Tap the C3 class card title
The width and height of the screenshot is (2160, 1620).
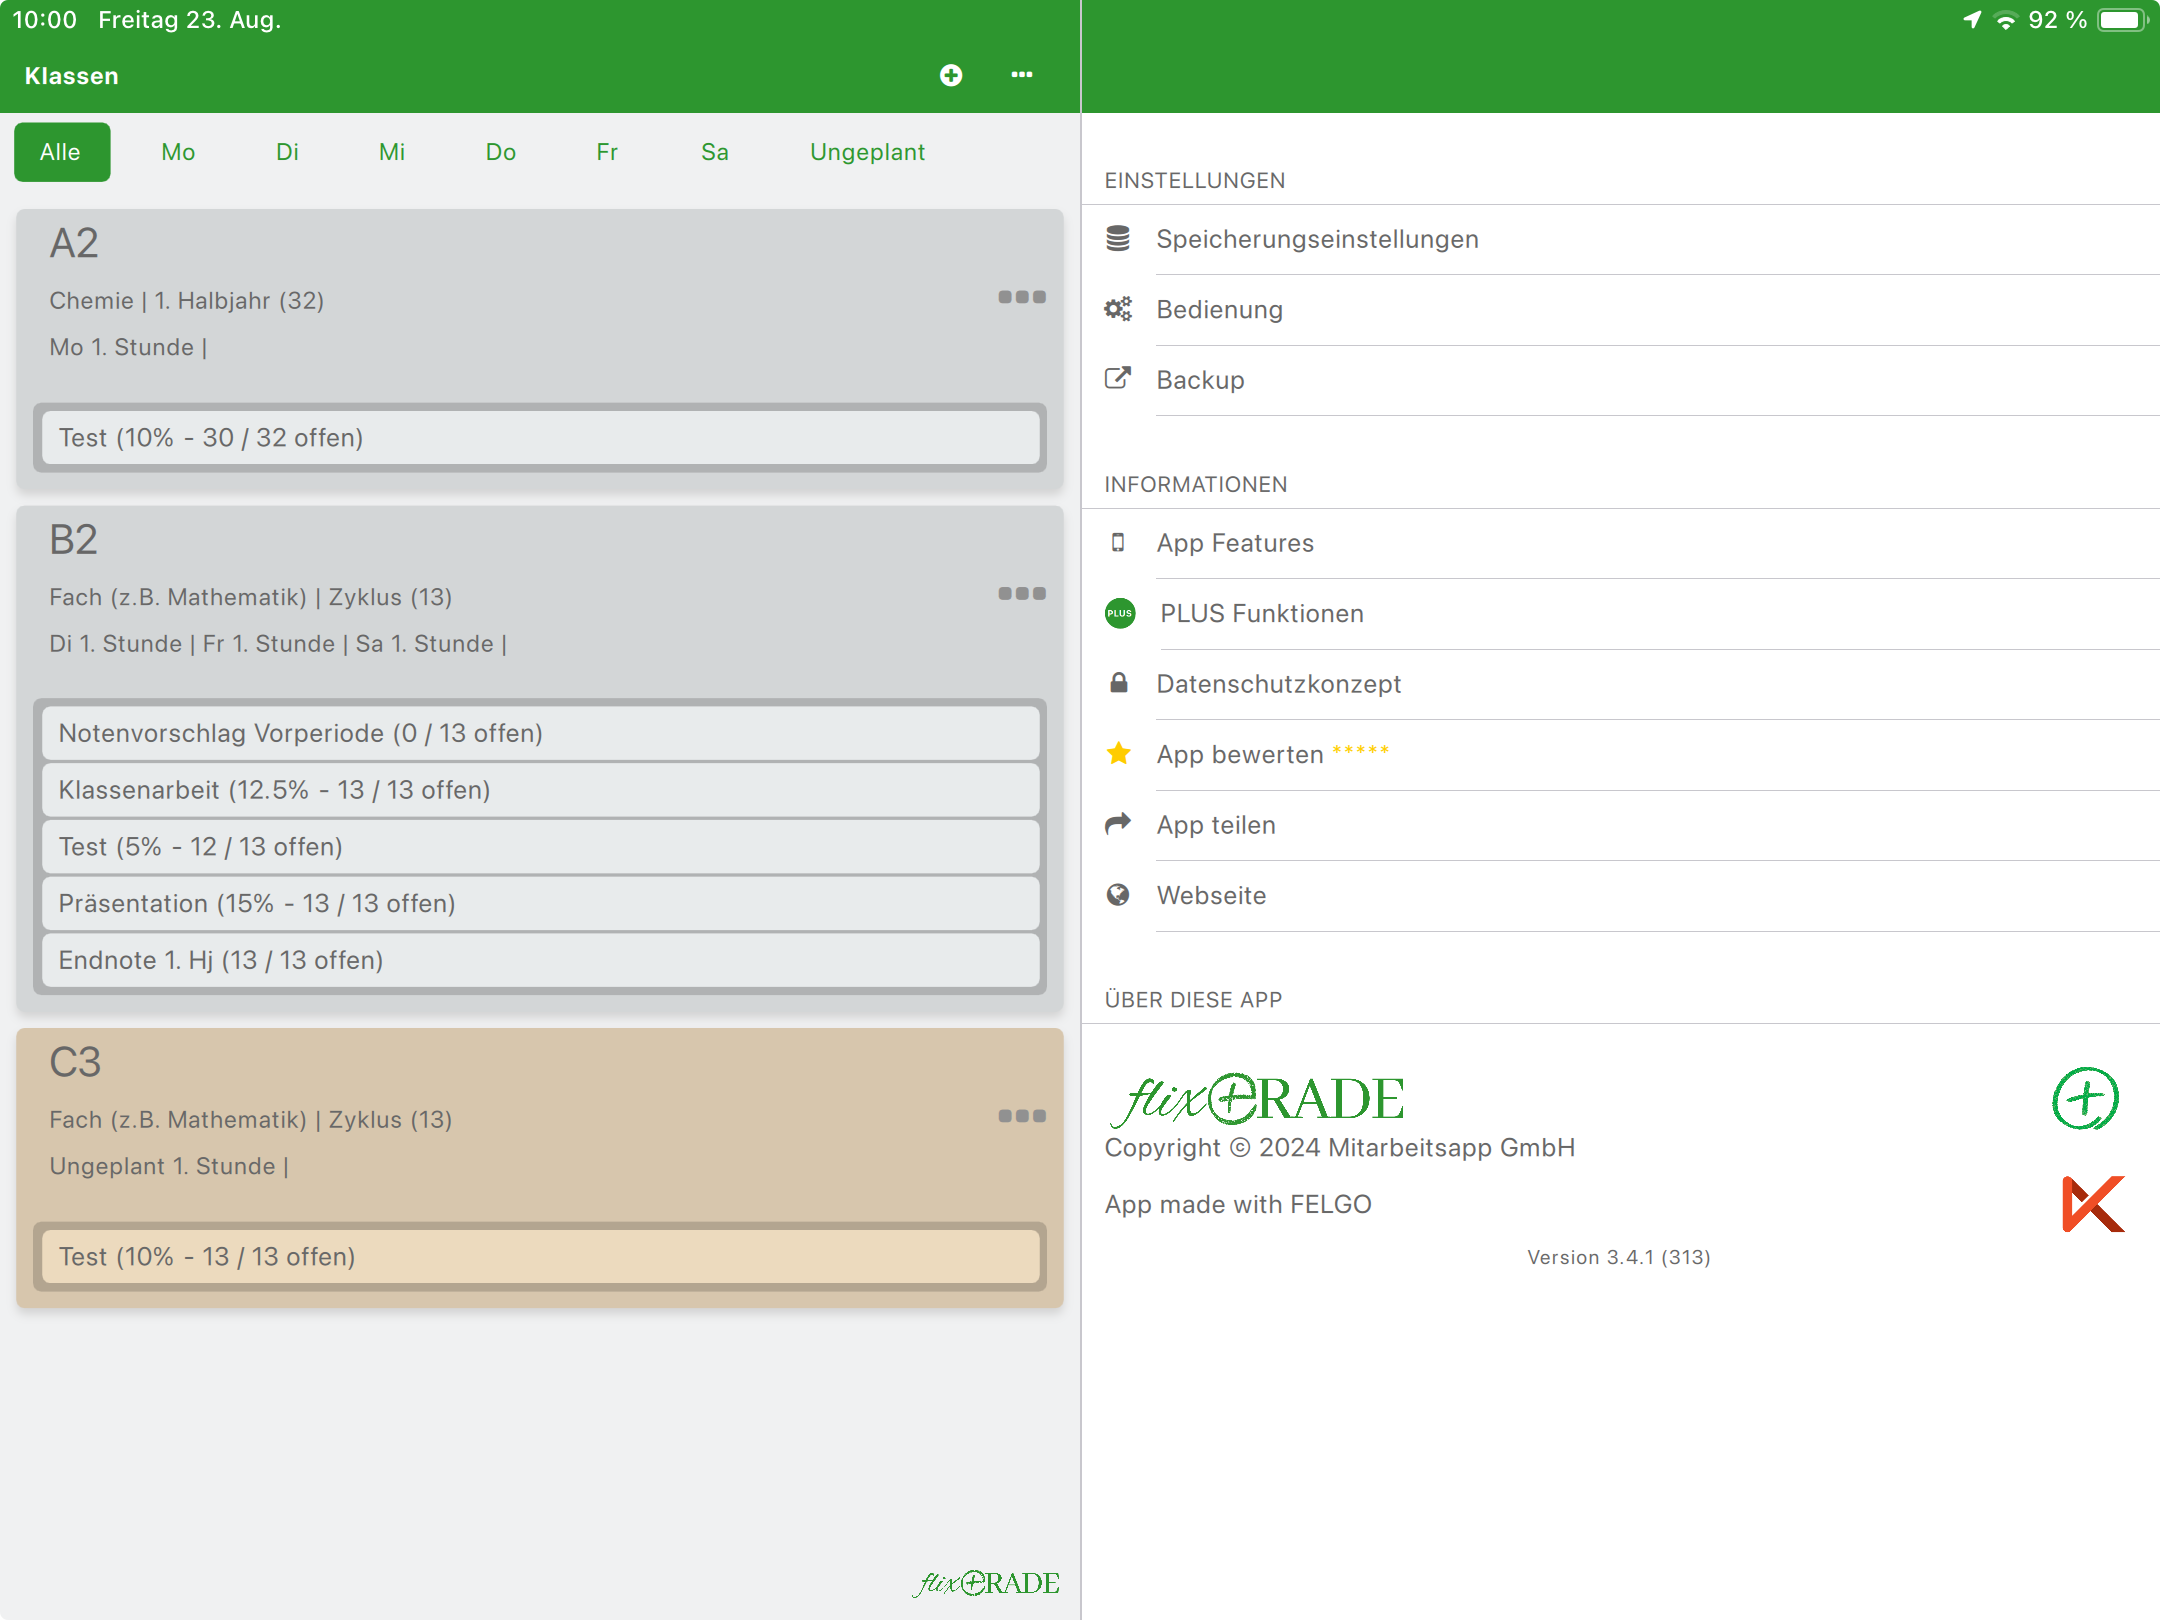click(76, 1062)
